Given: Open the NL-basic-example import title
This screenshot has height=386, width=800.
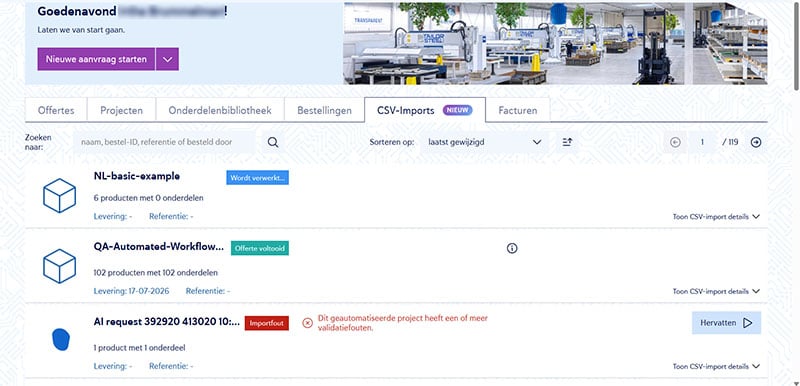Looking at the screenshot, I should pos(137,176).
